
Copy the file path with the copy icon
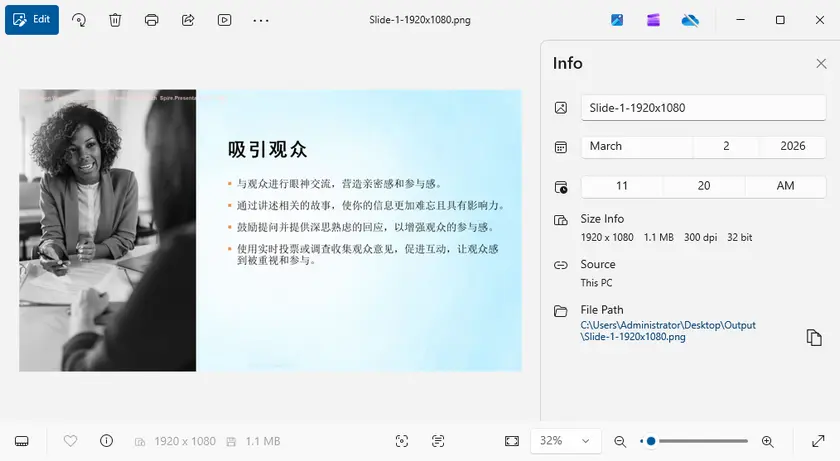pyautogui.click(x=814, y=337)
